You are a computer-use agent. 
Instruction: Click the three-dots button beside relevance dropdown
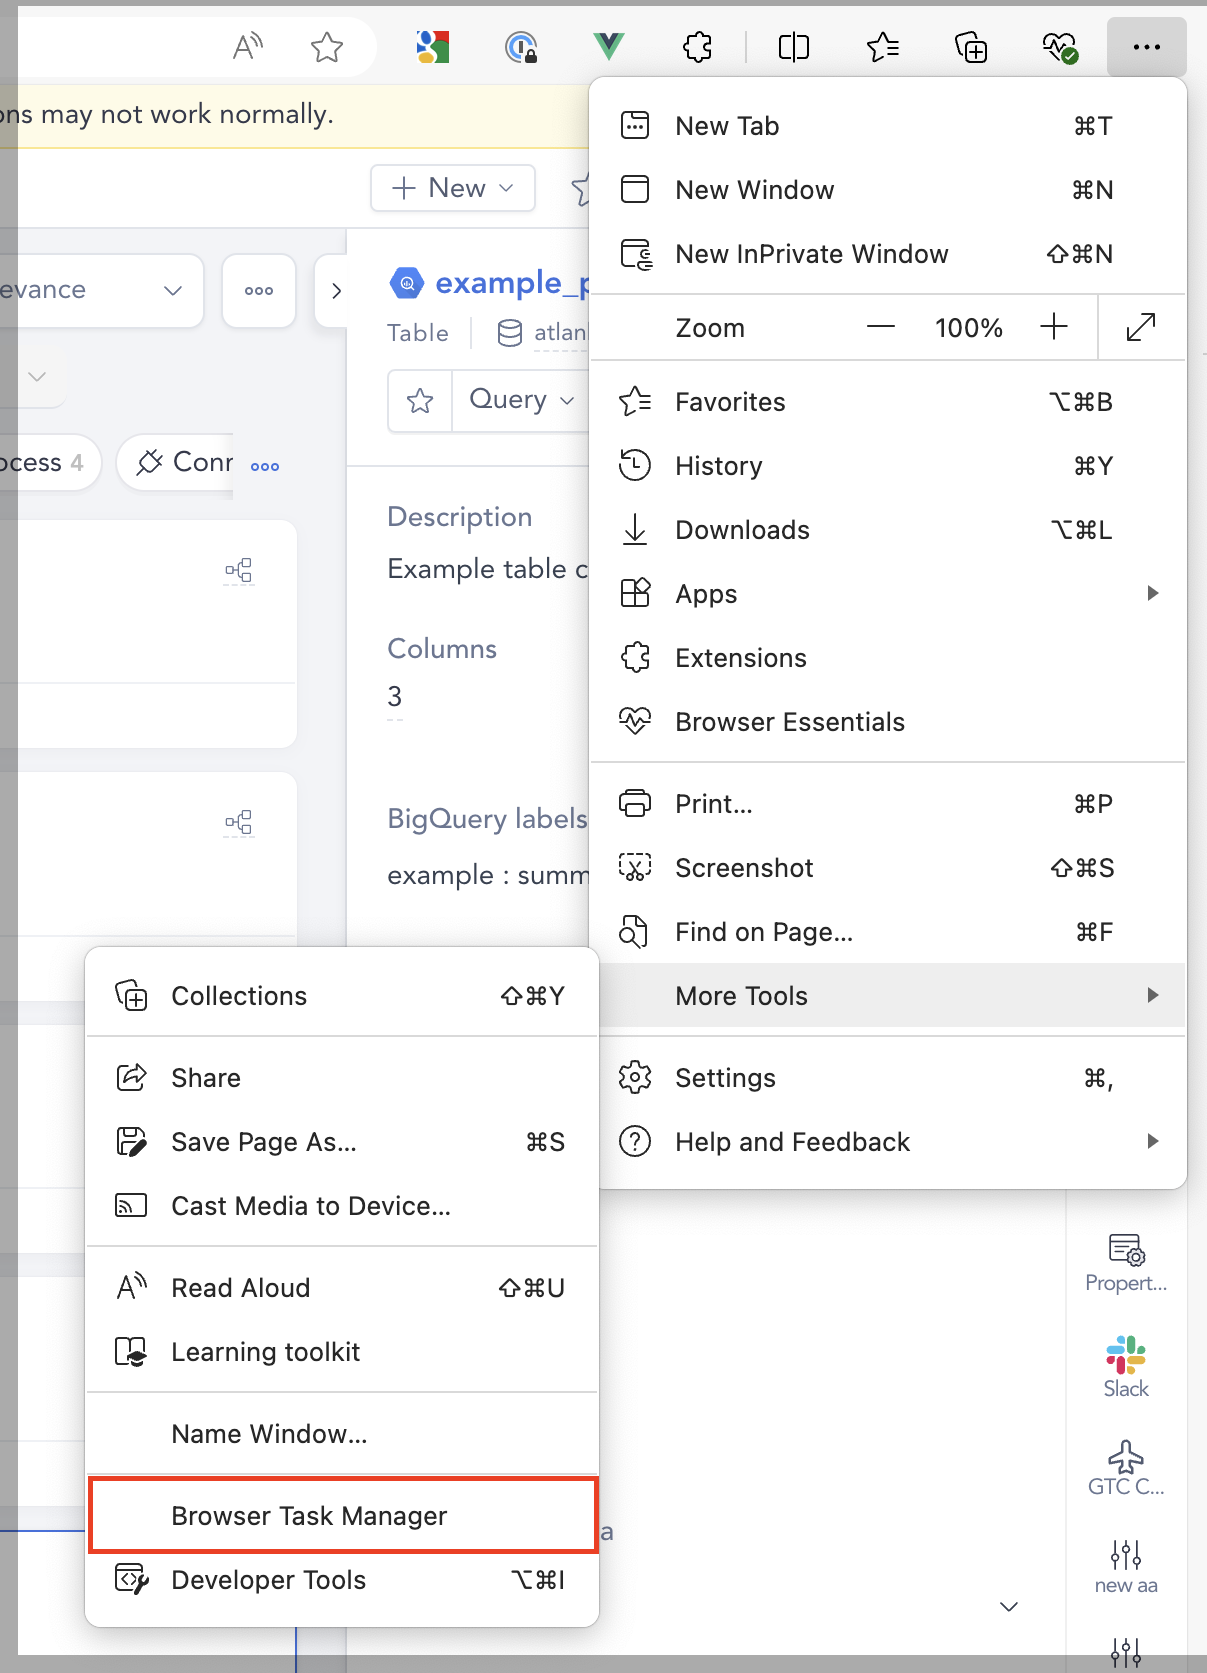(259, 290)
